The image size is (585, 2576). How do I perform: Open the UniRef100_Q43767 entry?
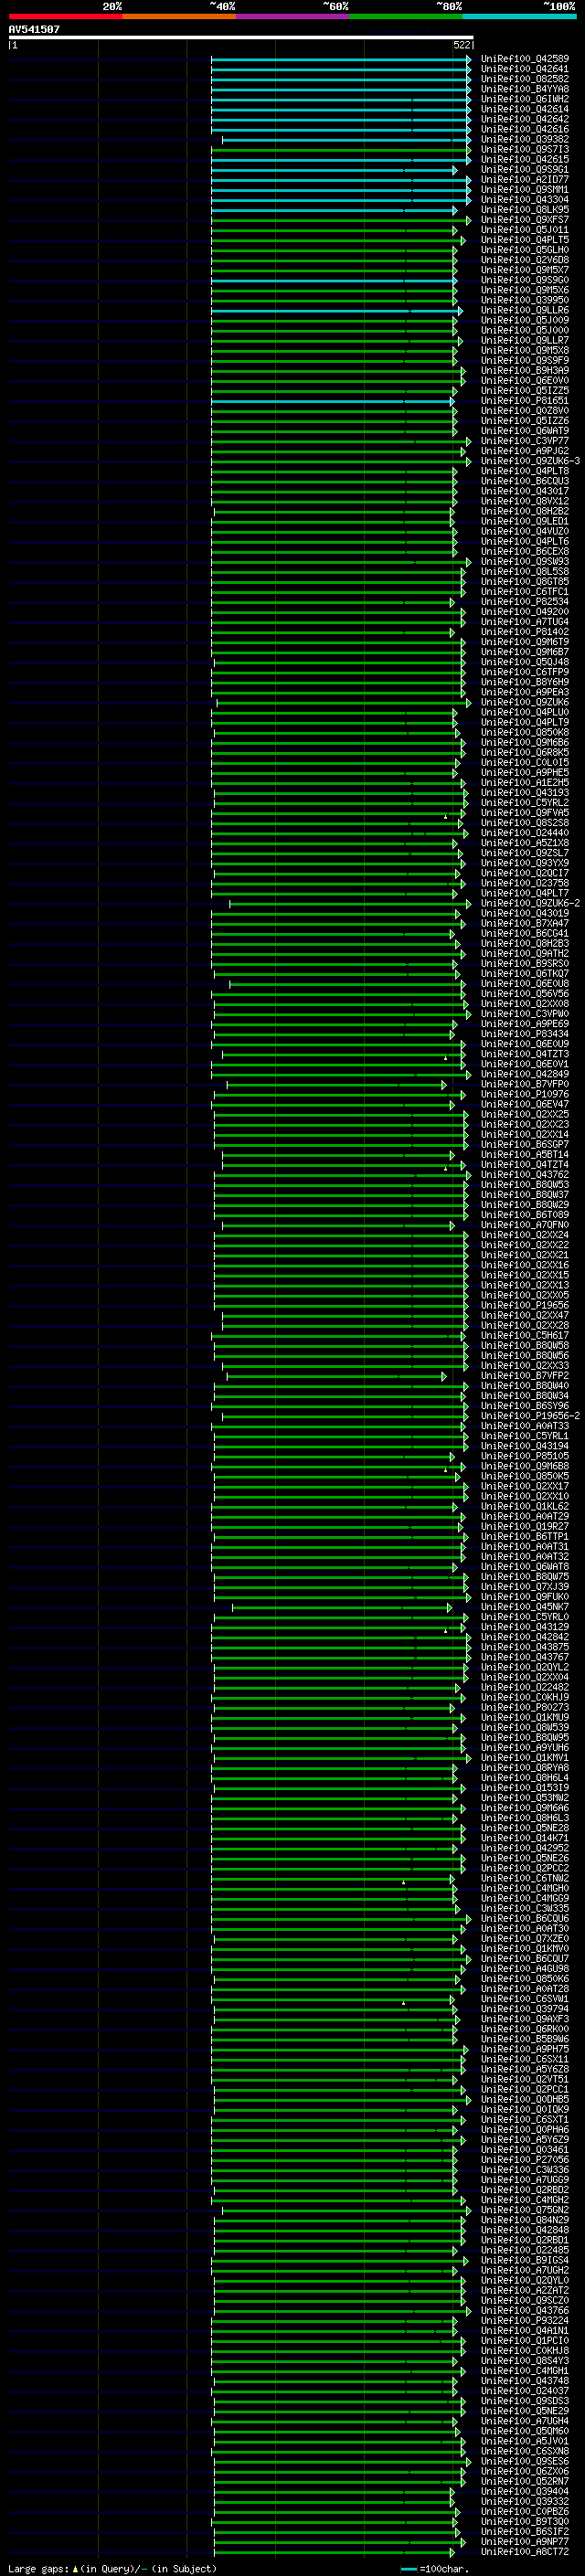pos(524,1657)
